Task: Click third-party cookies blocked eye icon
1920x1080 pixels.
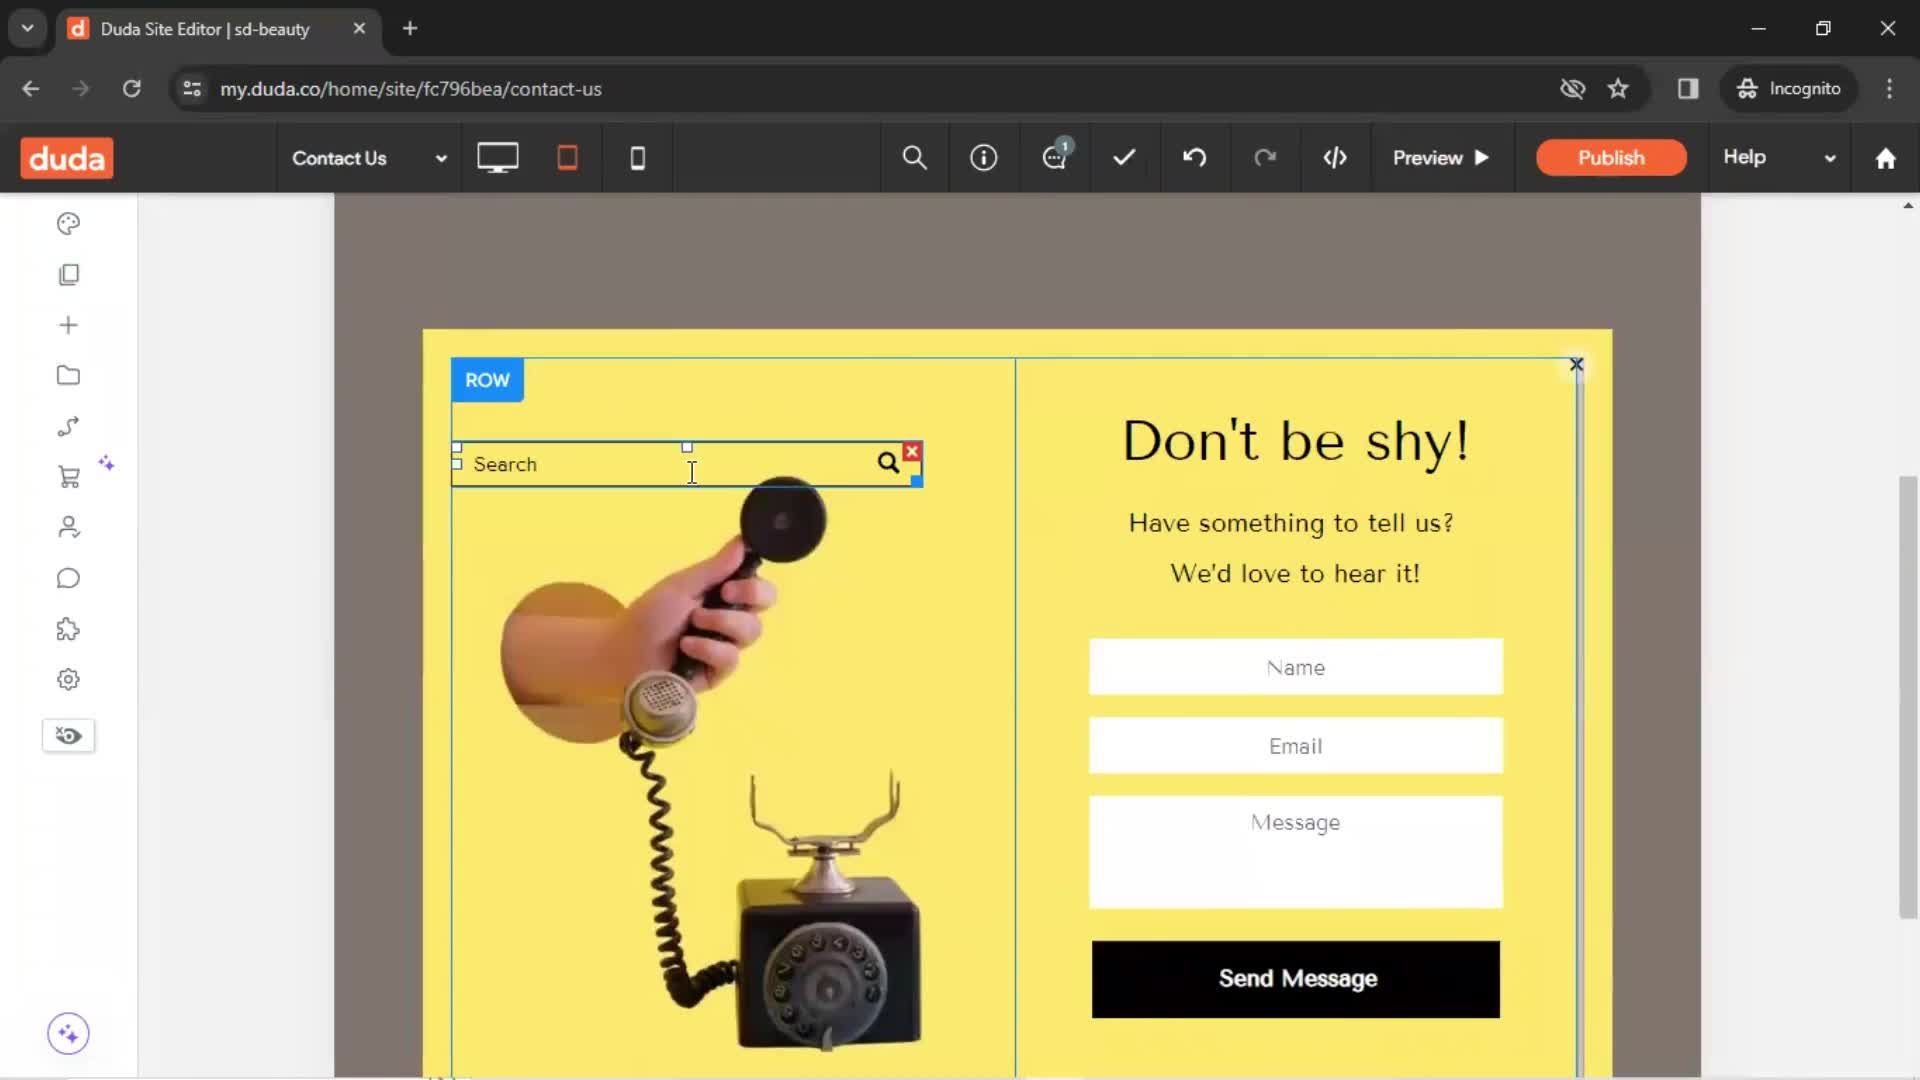Action: coord(1572,89)
